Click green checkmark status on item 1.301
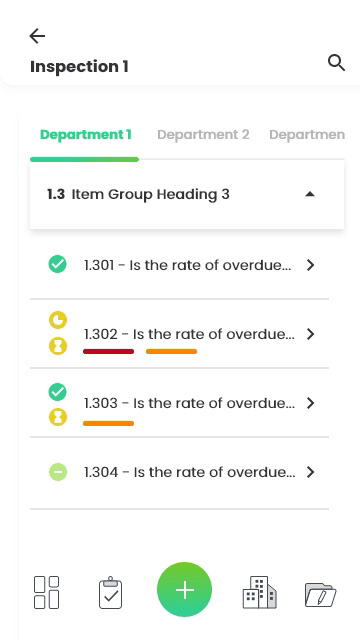 pos(58,264)
